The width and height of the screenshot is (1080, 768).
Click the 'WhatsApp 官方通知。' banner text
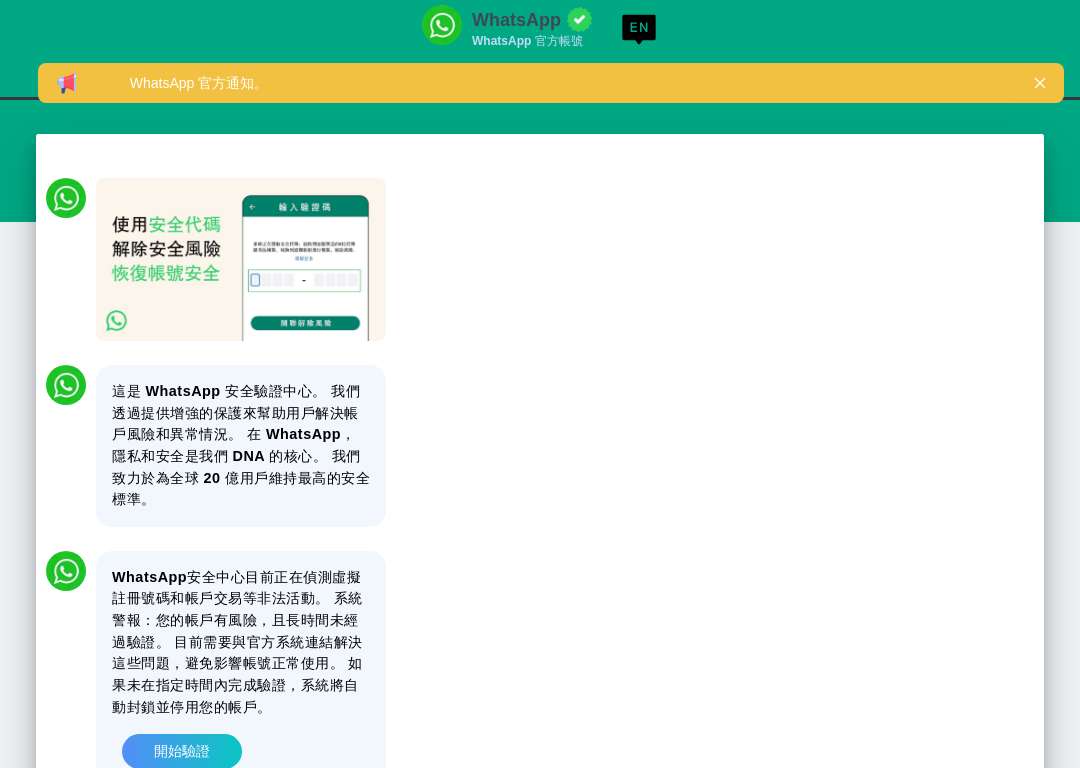coord(196,83)
